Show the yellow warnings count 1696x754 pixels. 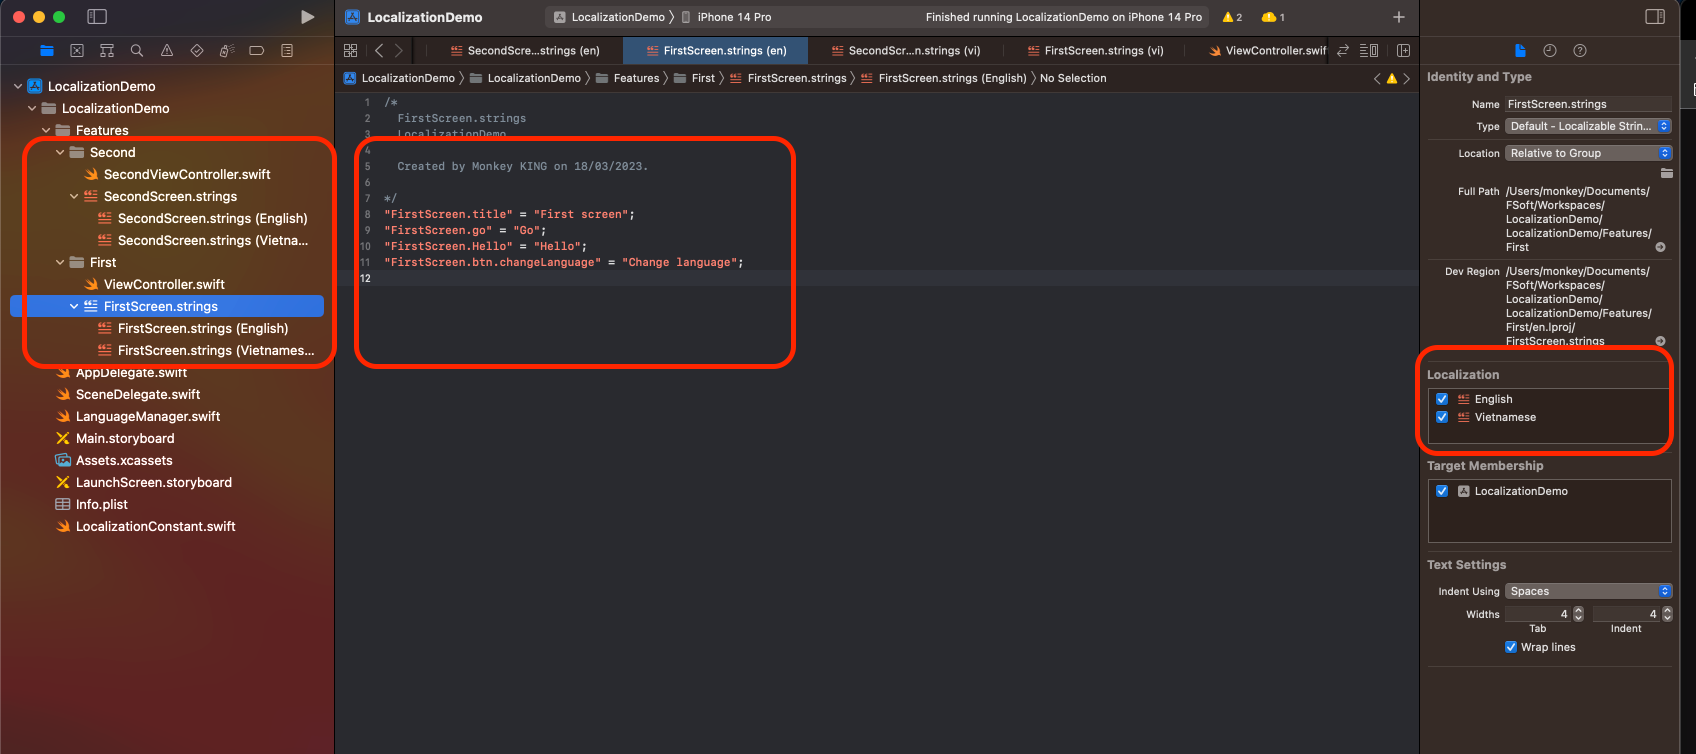coord(1232,17)
